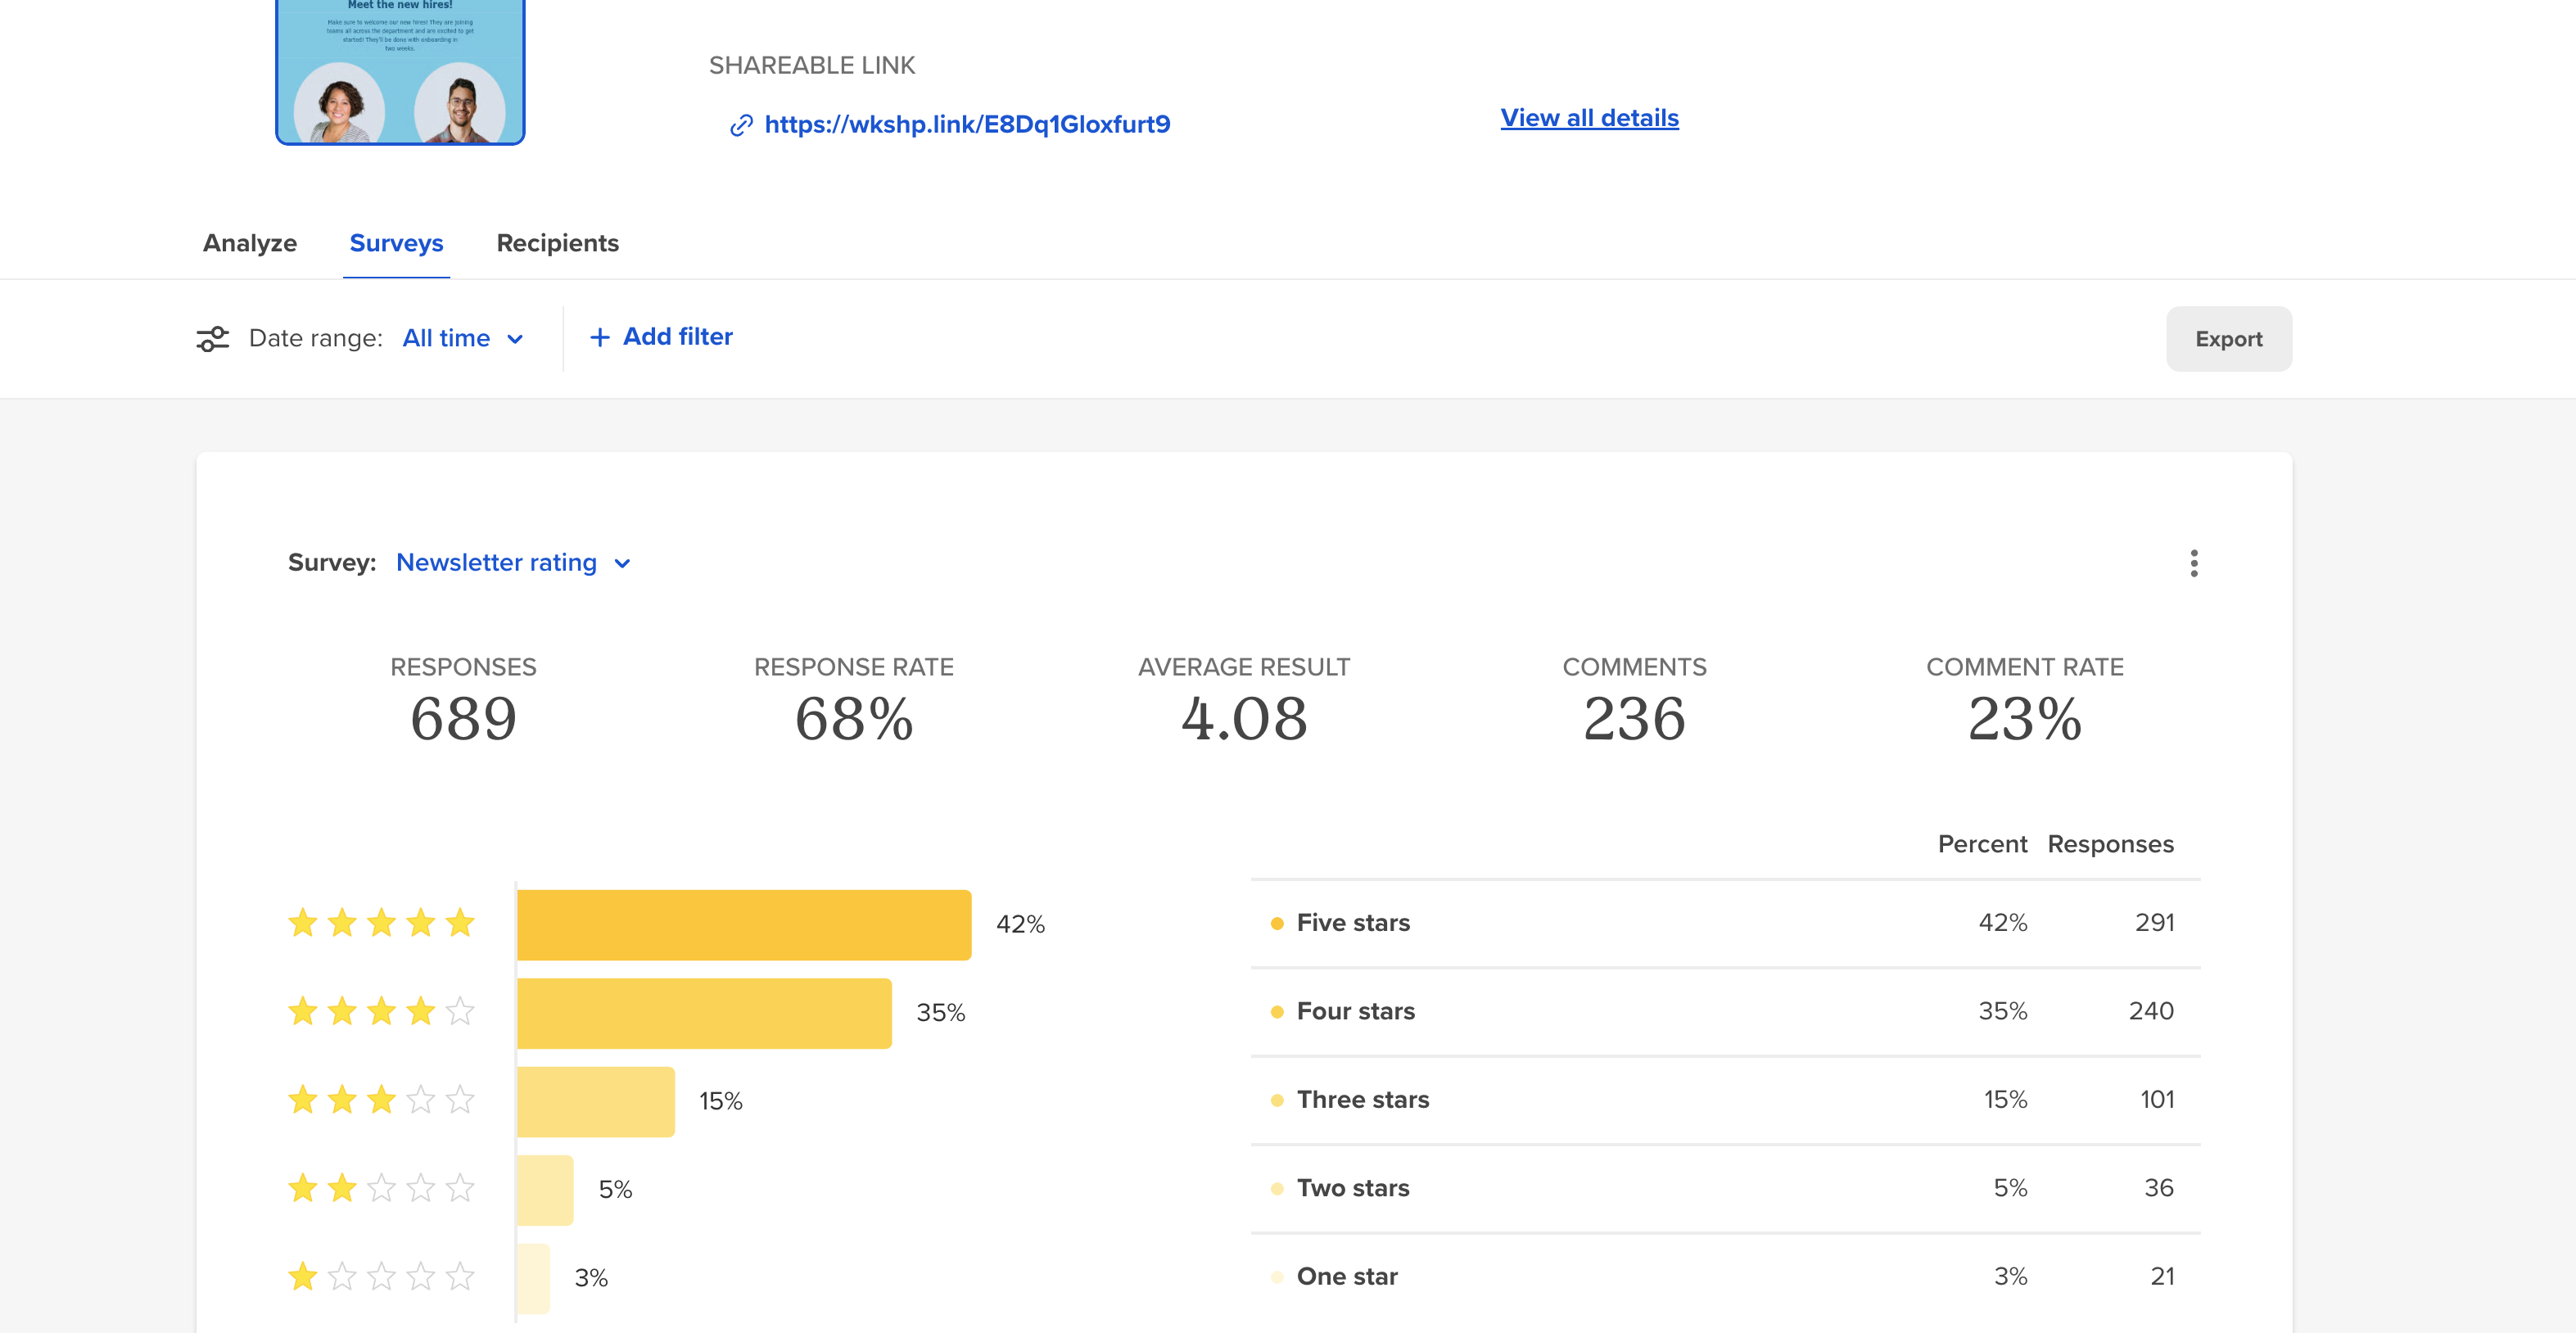Click the 4.08 average result value
The height and width of the screenshot is (1333, 2576).
(x=1244, y=719)
